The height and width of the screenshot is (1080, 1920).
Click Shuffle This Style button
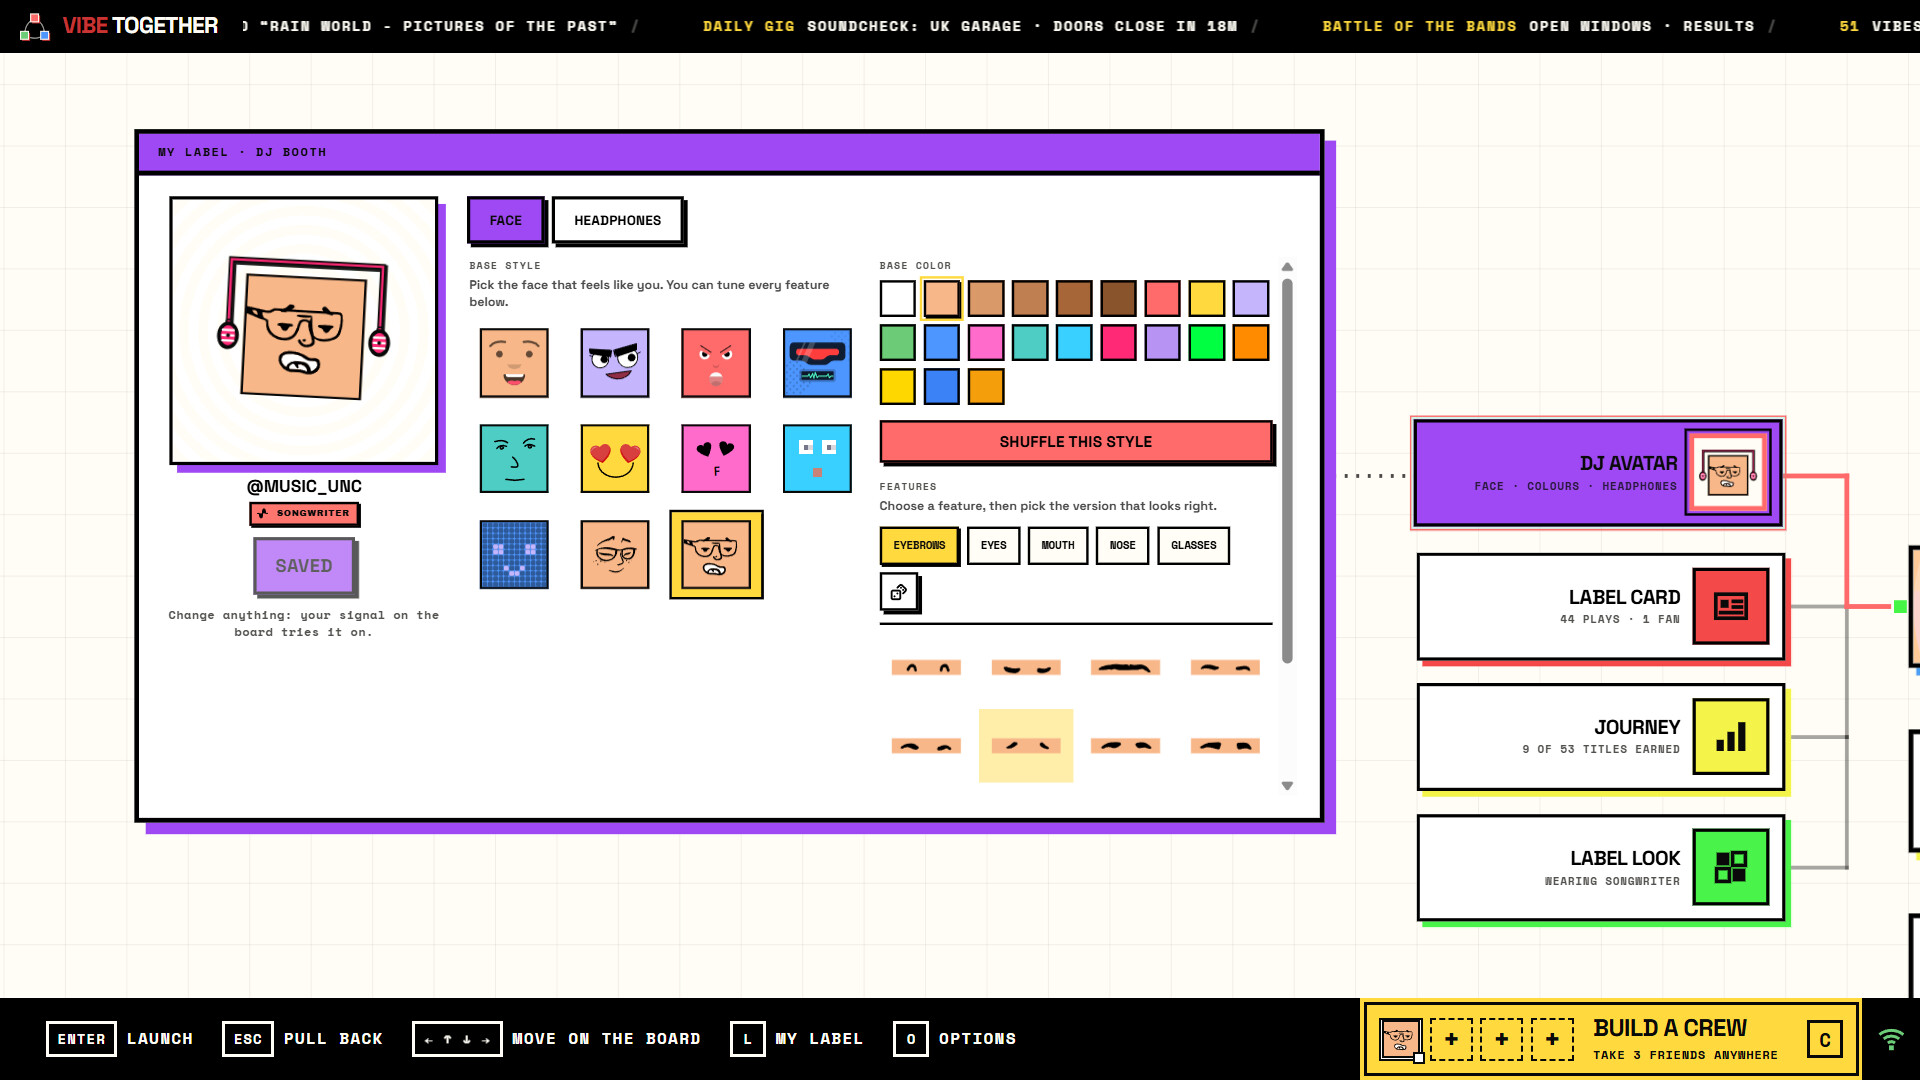1076,442
